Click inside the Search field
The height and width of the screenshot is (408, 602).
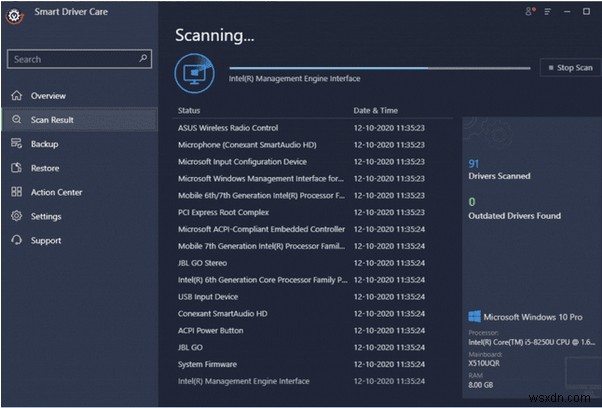click(79, 59)
